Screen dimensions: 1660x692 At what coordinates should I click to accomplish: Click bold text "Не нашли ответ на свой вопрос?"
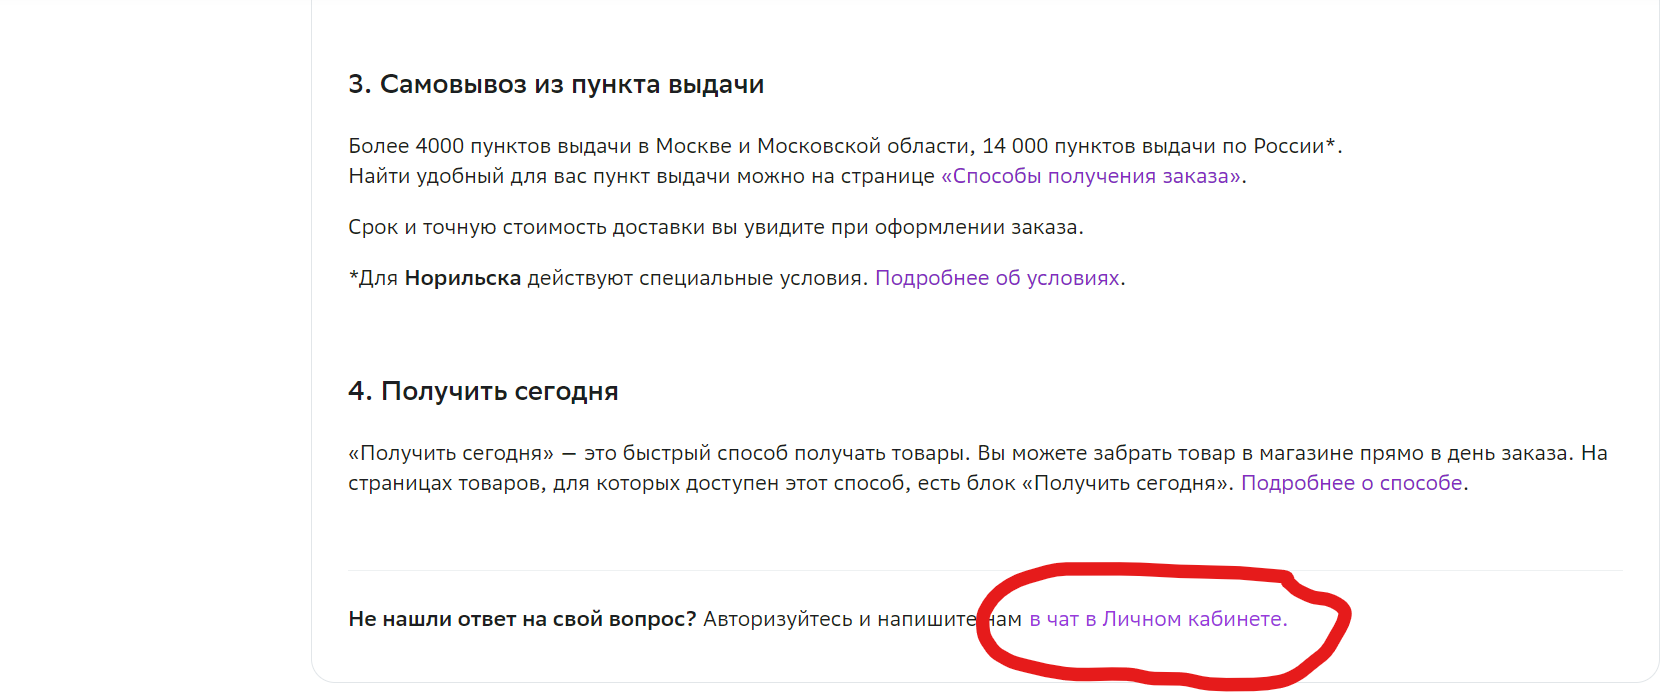[x=522, y=620]
